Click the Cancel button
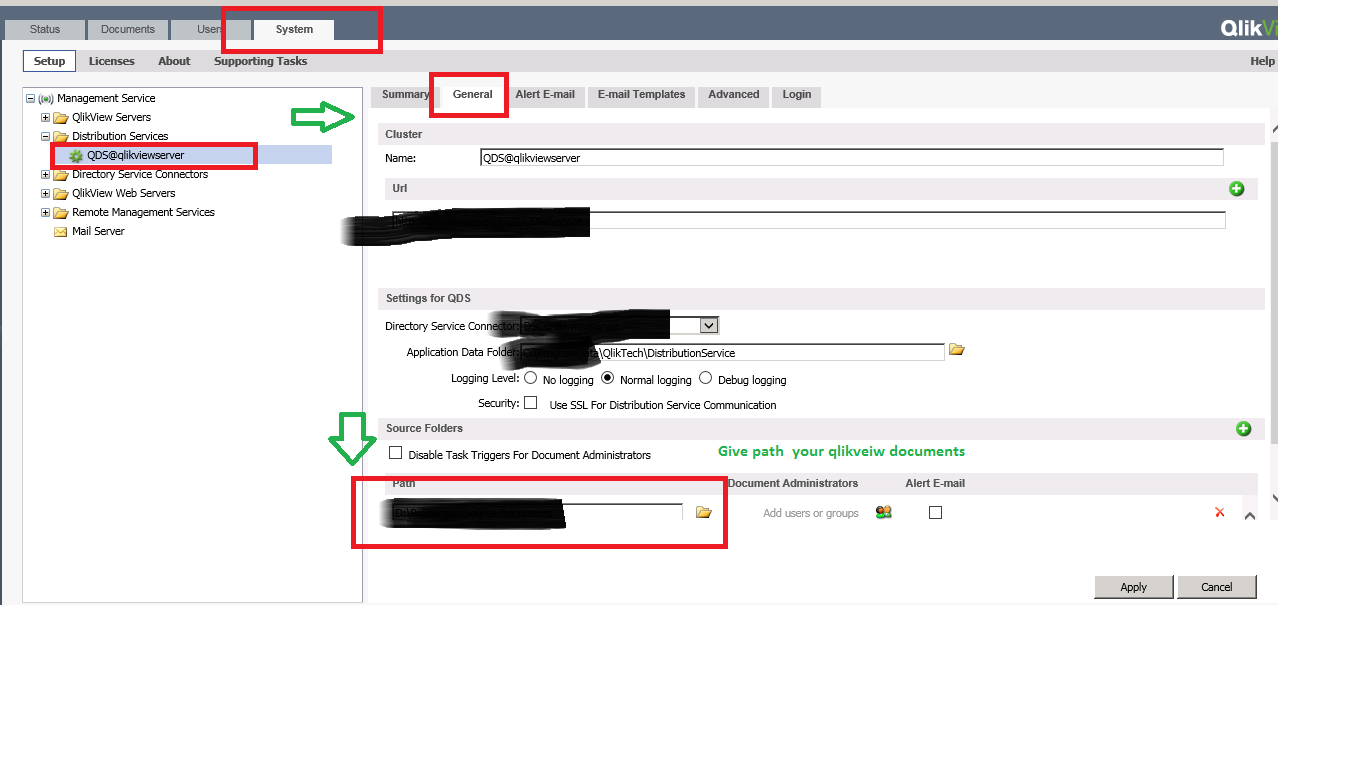The image size is (1364, 768). point(1217,587)
